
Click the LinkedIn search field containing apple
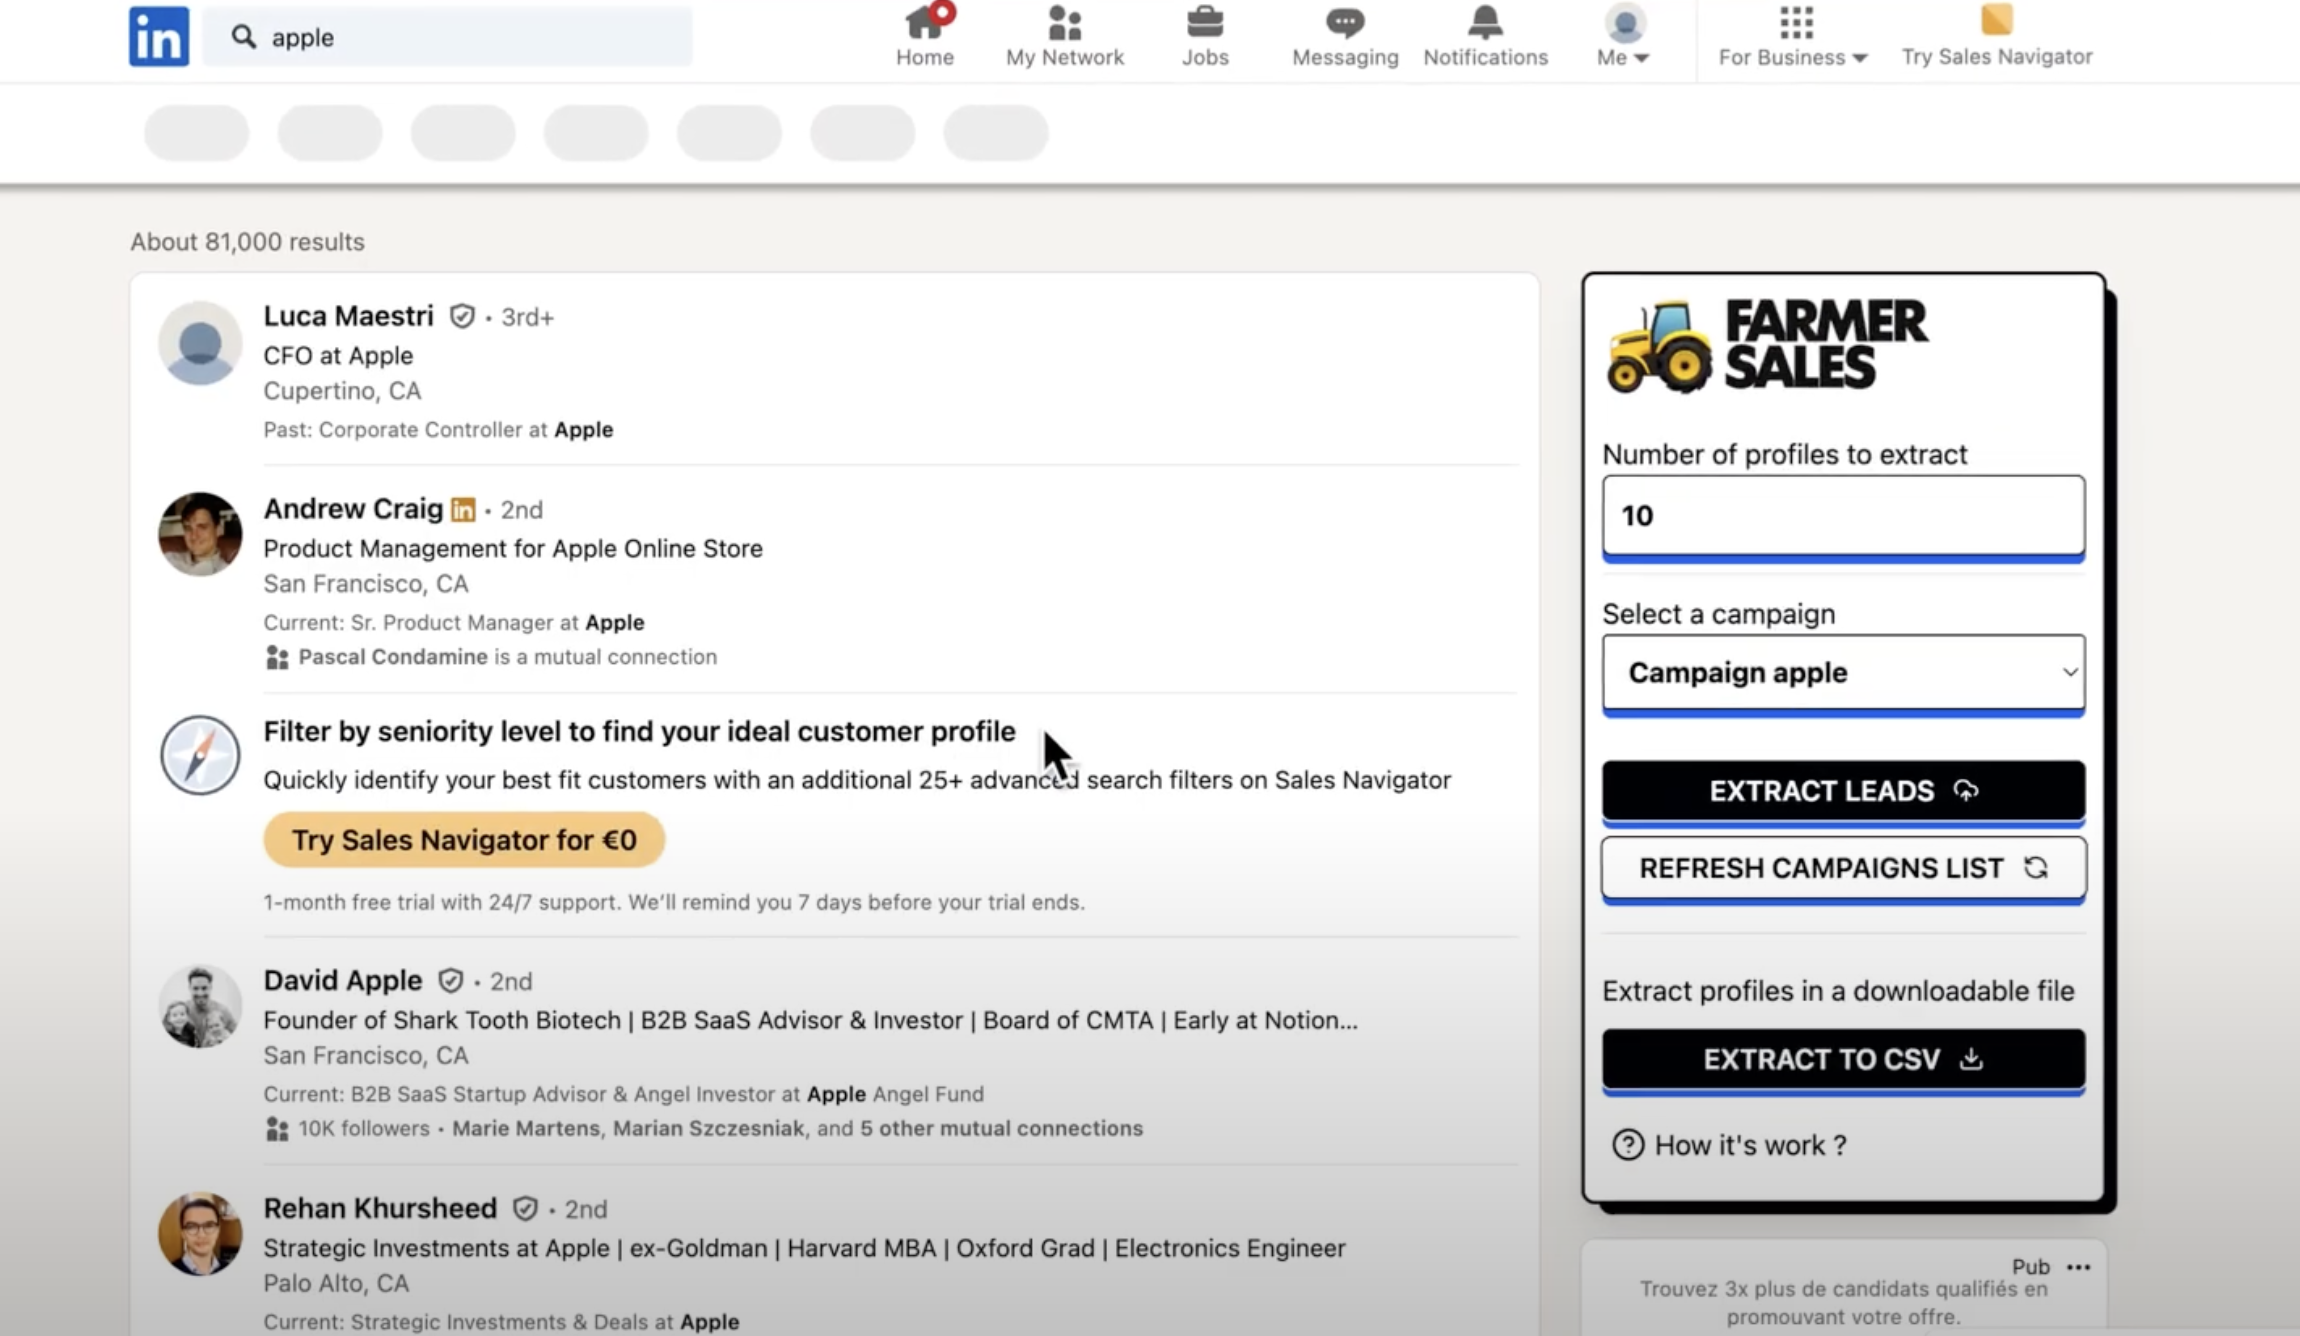pos(447,37)
